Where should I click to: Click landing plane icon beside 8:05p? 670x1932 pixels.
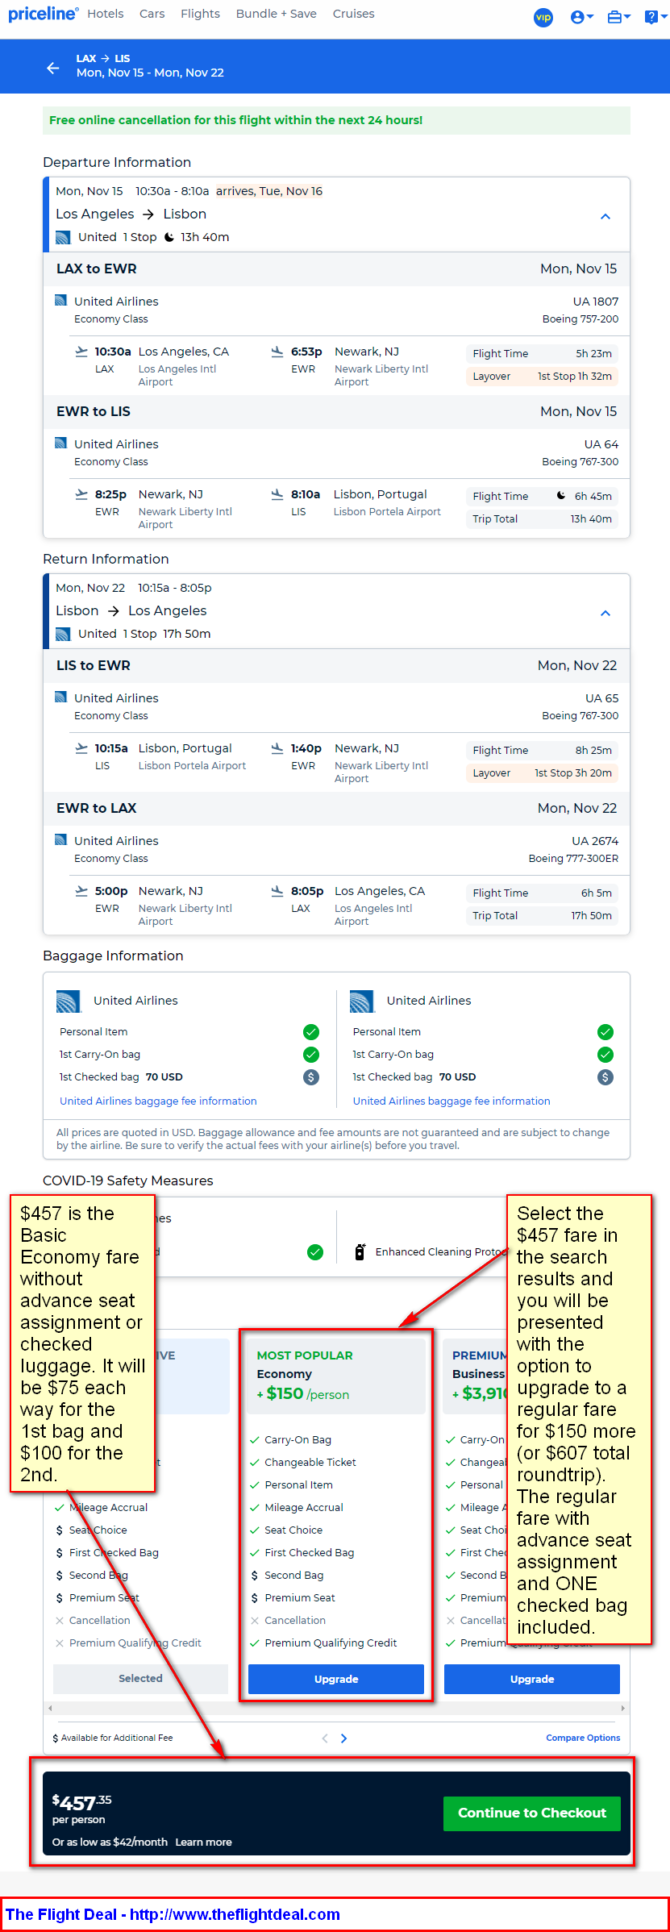click(x=277, y=891)
